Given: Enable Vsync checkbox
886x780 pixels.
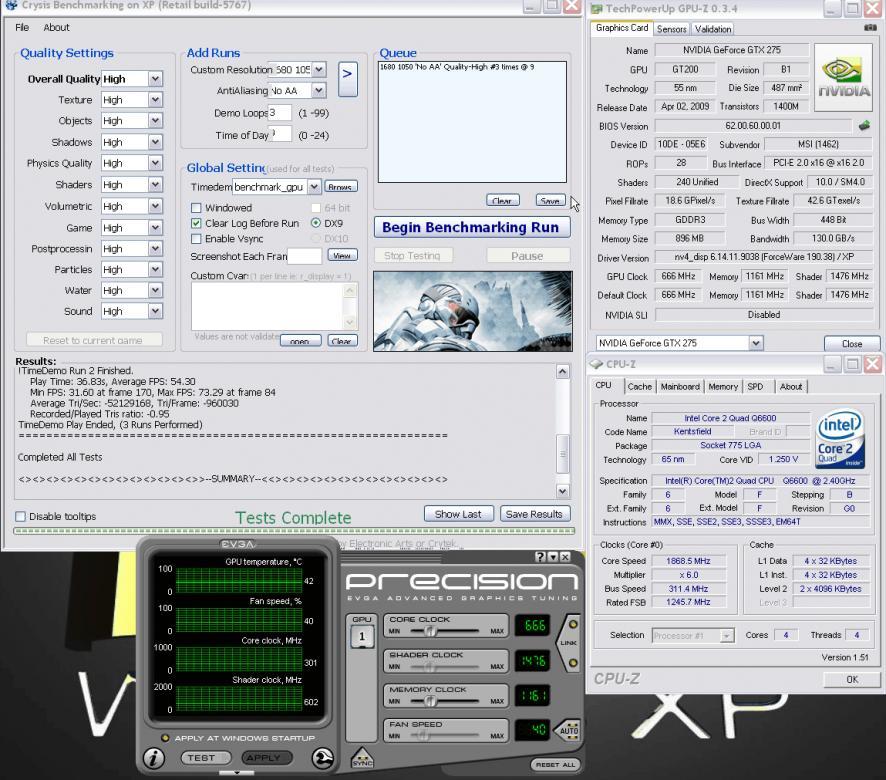Looking at the screenshot, I should pos(197,239).
